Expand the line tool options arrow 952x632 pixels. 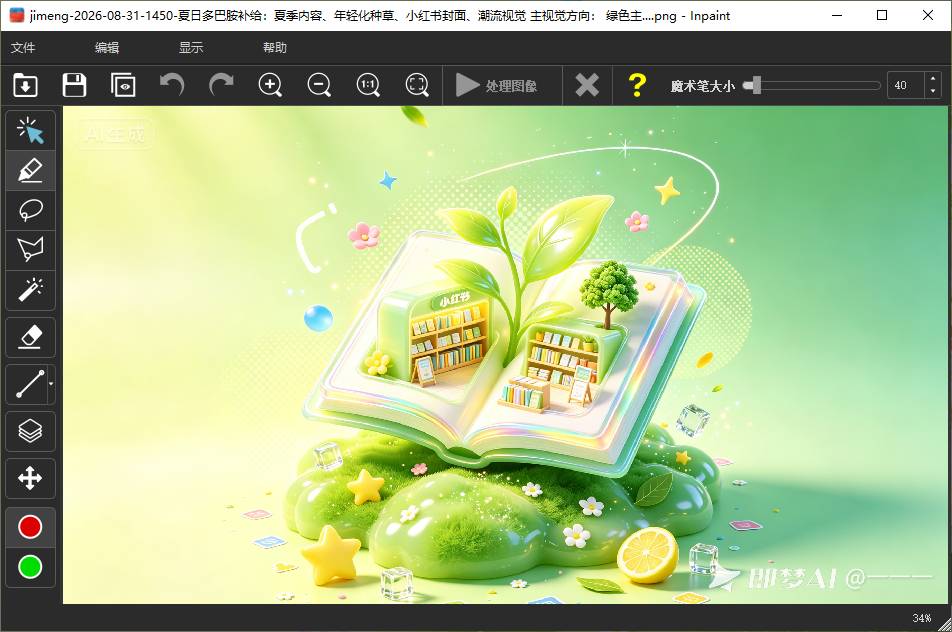51,384
